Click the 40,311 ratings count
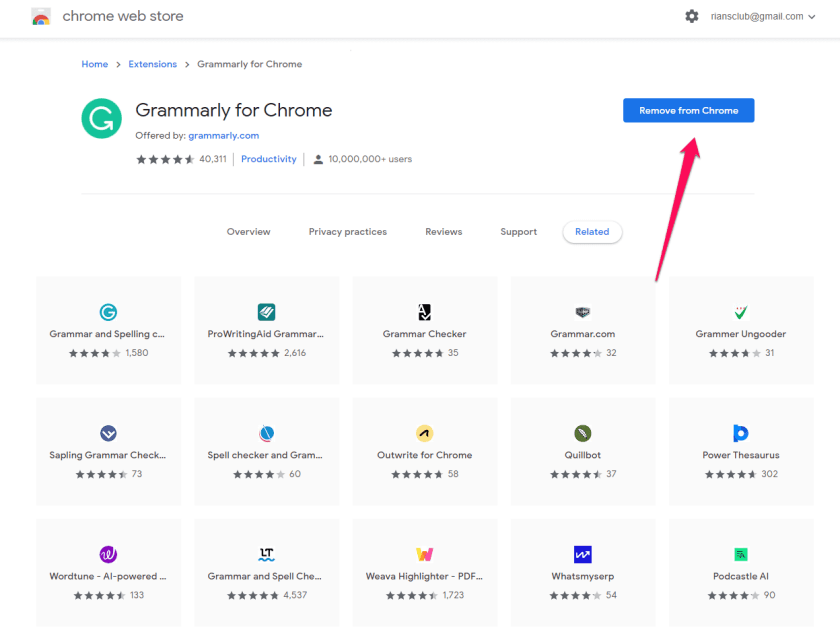The height and width of the screenshot is (640, 840). 213,159
